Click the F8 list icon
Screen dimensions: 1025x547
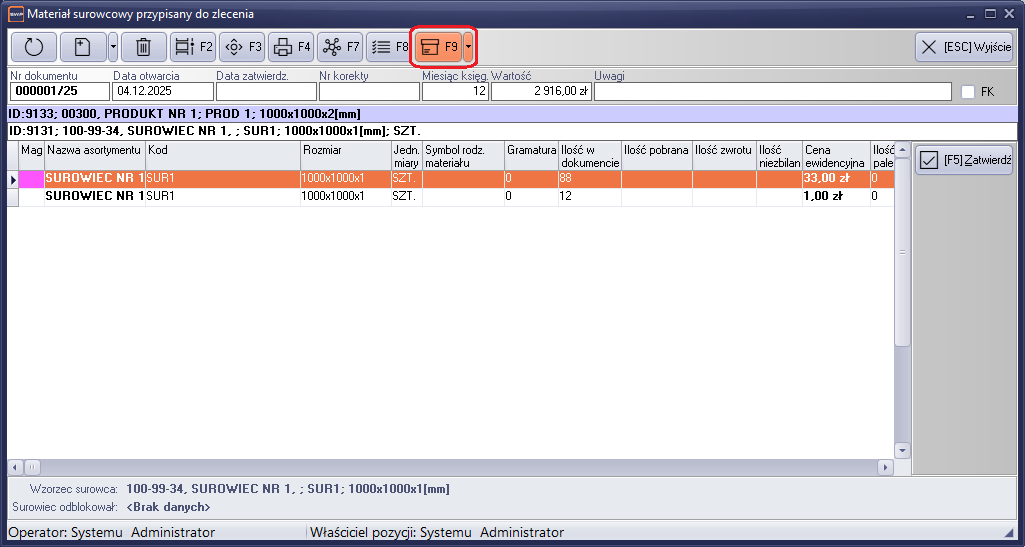pyautogui.click(x=388, y=47)
